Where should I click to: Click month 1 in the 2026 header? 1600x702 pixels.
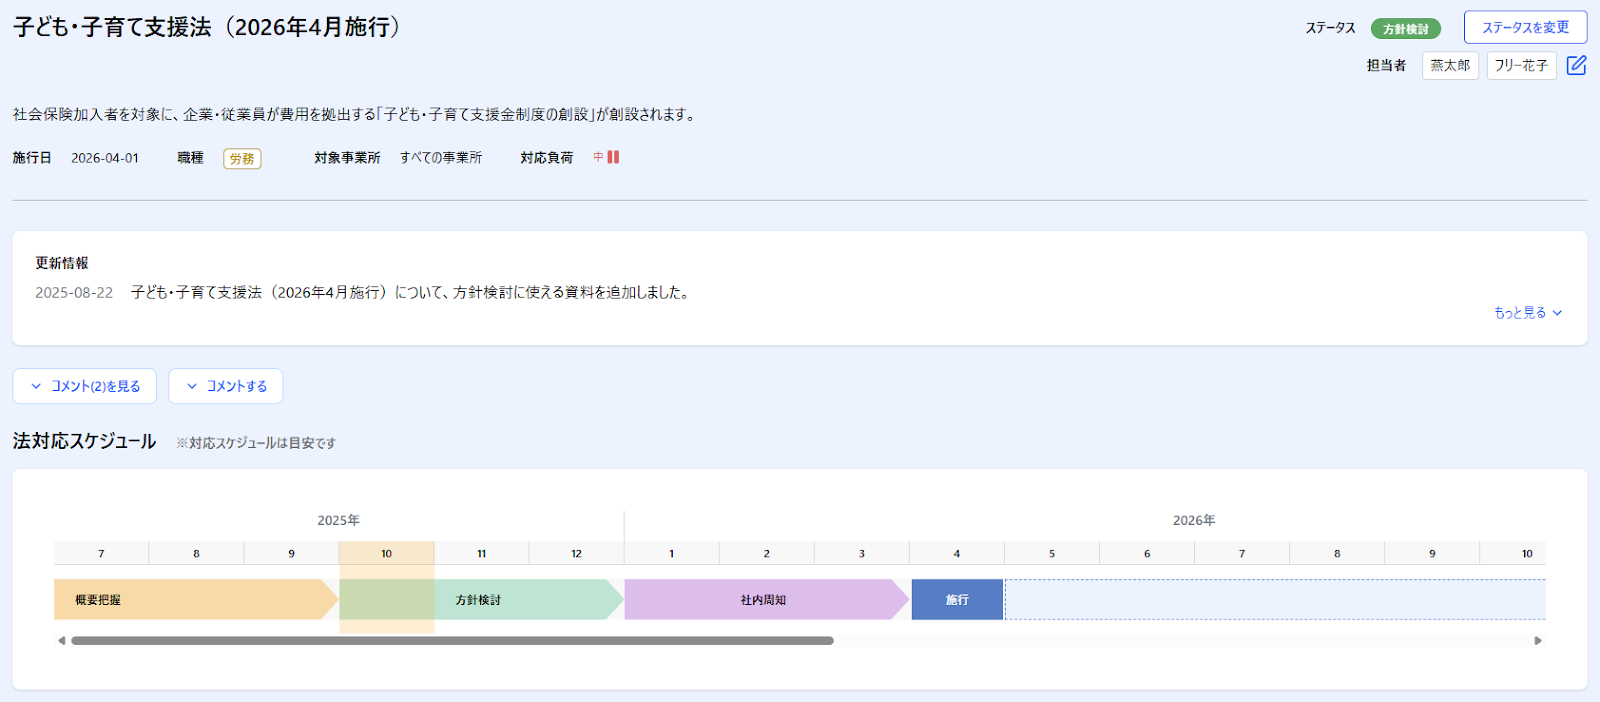pos(672,553)
